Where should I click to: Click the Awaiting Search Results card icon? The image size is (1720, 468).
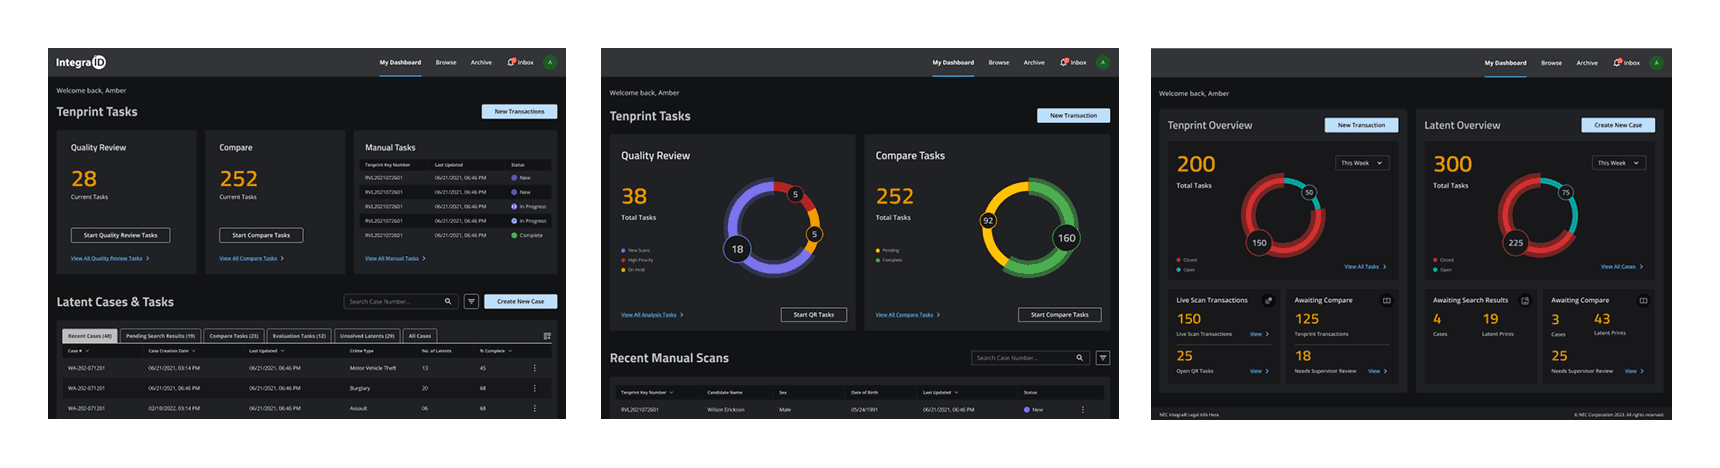coord(1525,300)
